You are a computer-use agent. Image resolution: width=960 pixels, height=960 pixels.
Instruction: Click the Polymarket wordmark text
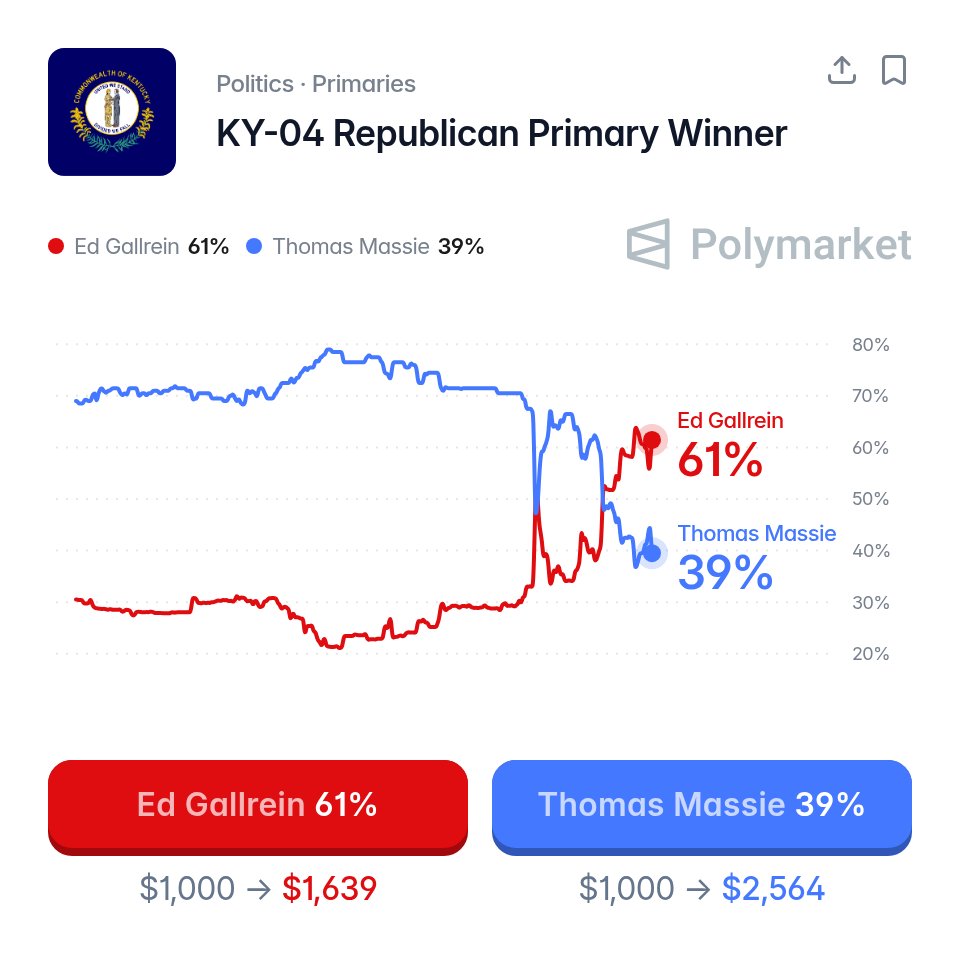click(801, 245)
